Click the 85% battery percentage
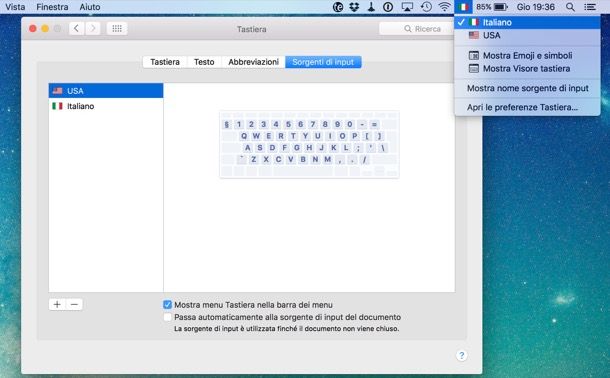The height and width of the screenshot is (378, 610). click(484, 7)
